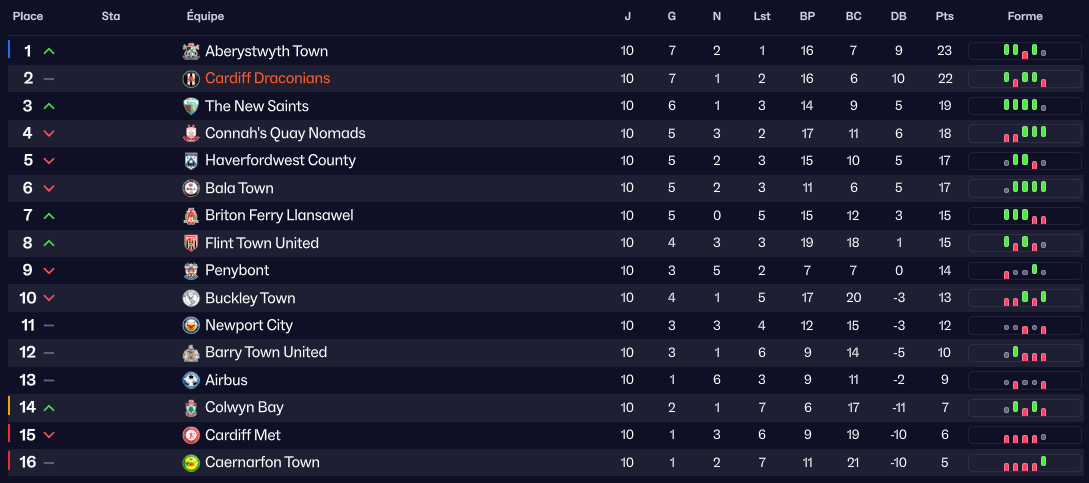Click the Aberystwyth Town club crest
The width and height of the screenshot is (1089, 483).
pyautogui.click(x=191, y=51)
